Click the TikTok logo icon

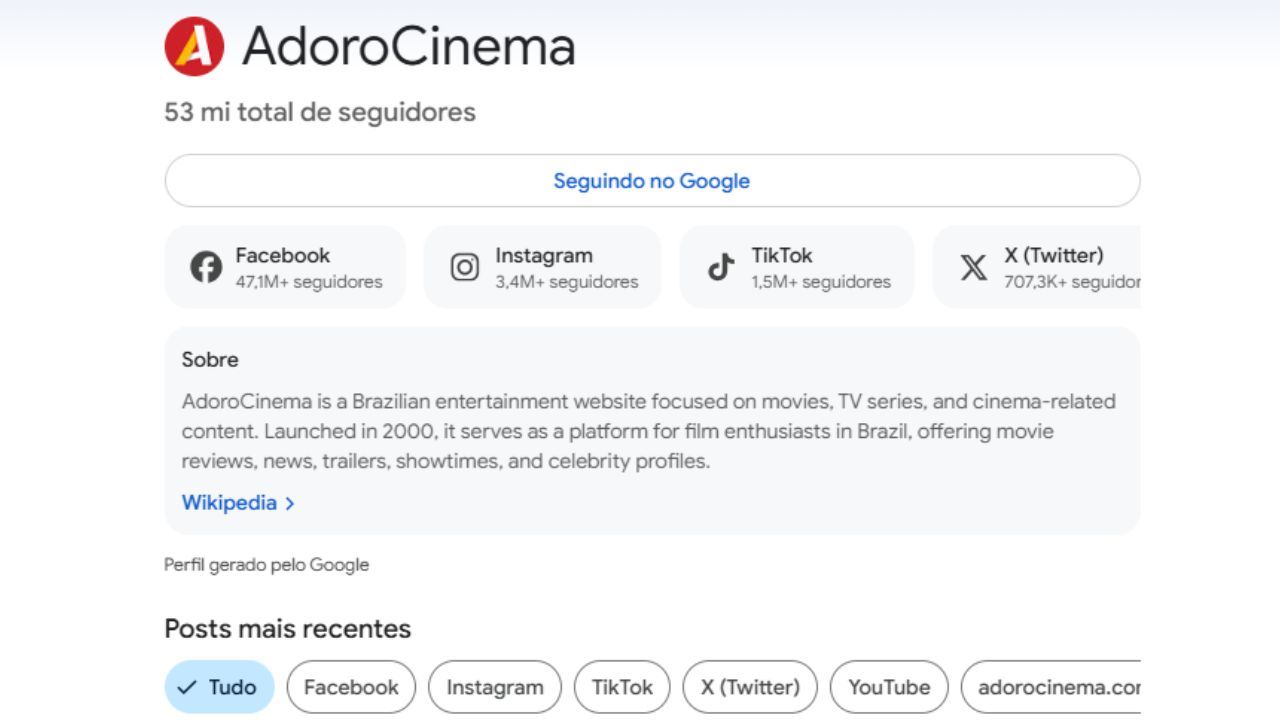[721, 267]
